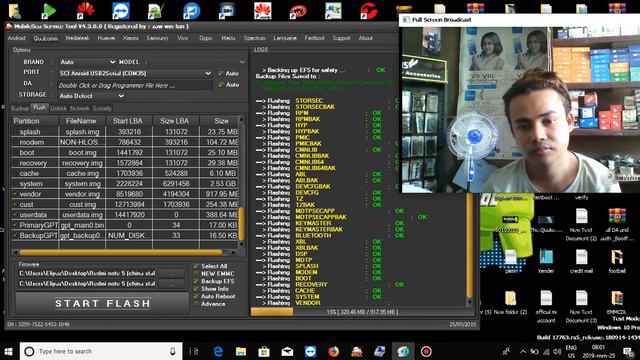Open the MODEL dropdown
This screenshot has width=640, height=360.
[x=197, y=62]
